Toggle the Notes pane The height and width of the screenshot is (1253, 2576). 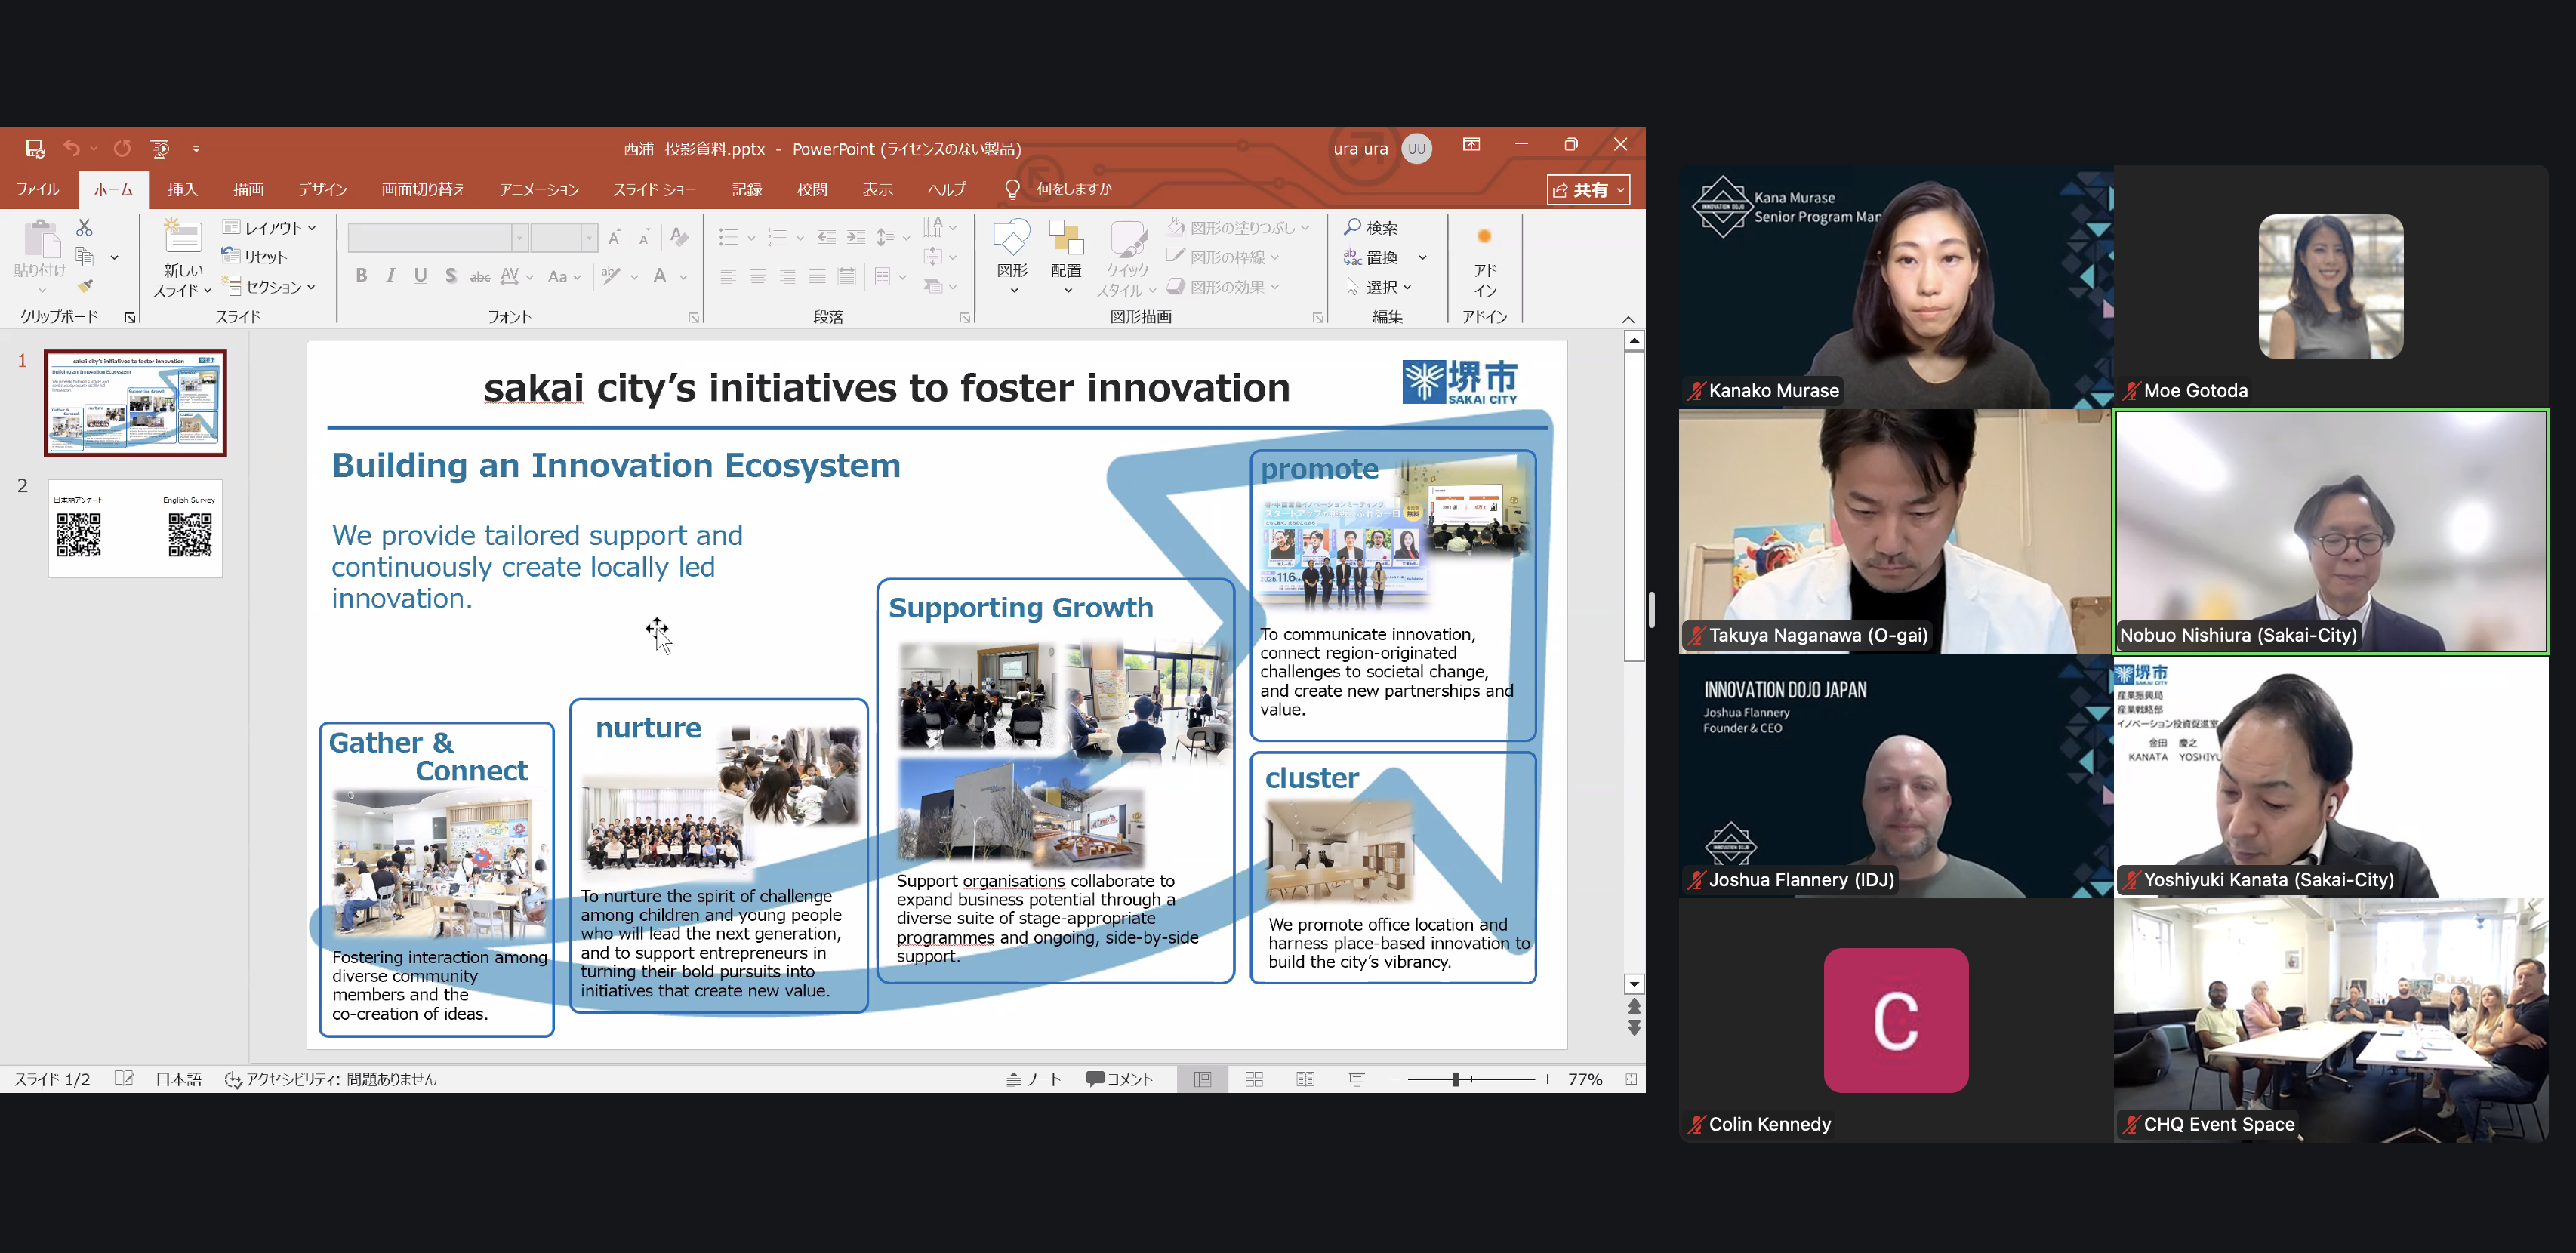coord(1033,1079)
